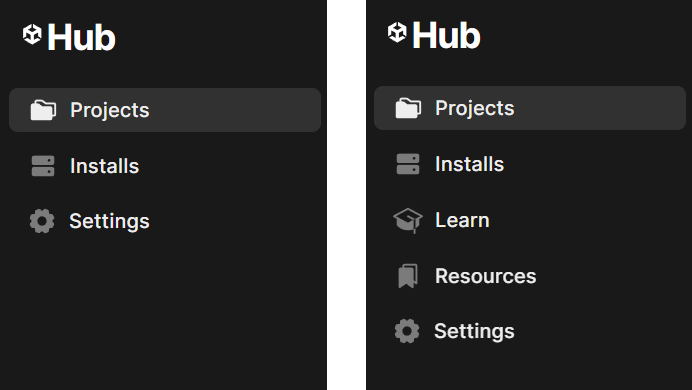This screenshot has width=692, height=390.
Task: Click the Settings gear icon in left panel
Action: [42, 221]
